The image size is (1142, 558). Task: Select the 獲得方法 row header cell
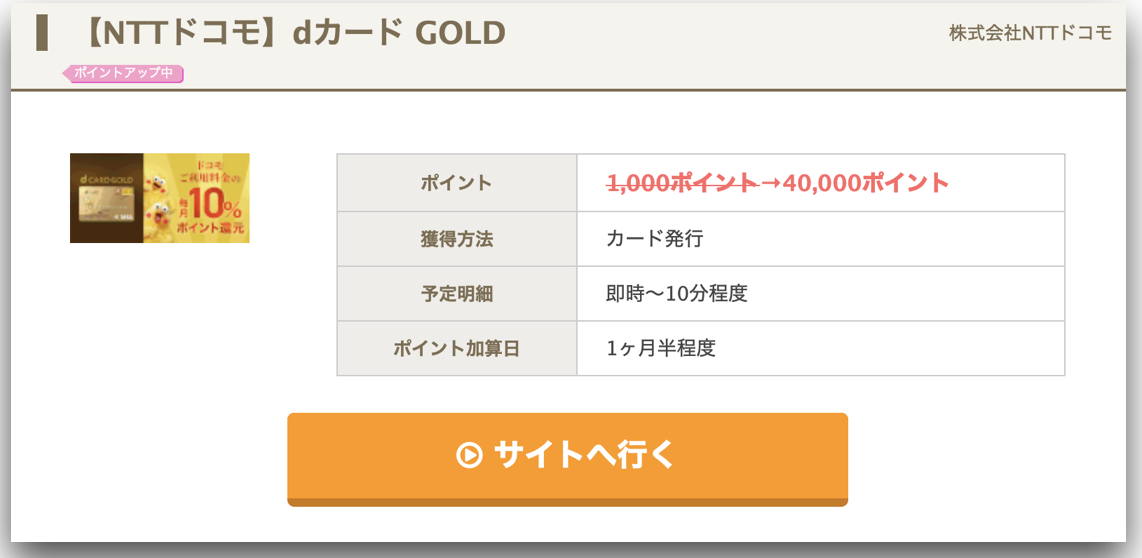(x=457, y=239)
